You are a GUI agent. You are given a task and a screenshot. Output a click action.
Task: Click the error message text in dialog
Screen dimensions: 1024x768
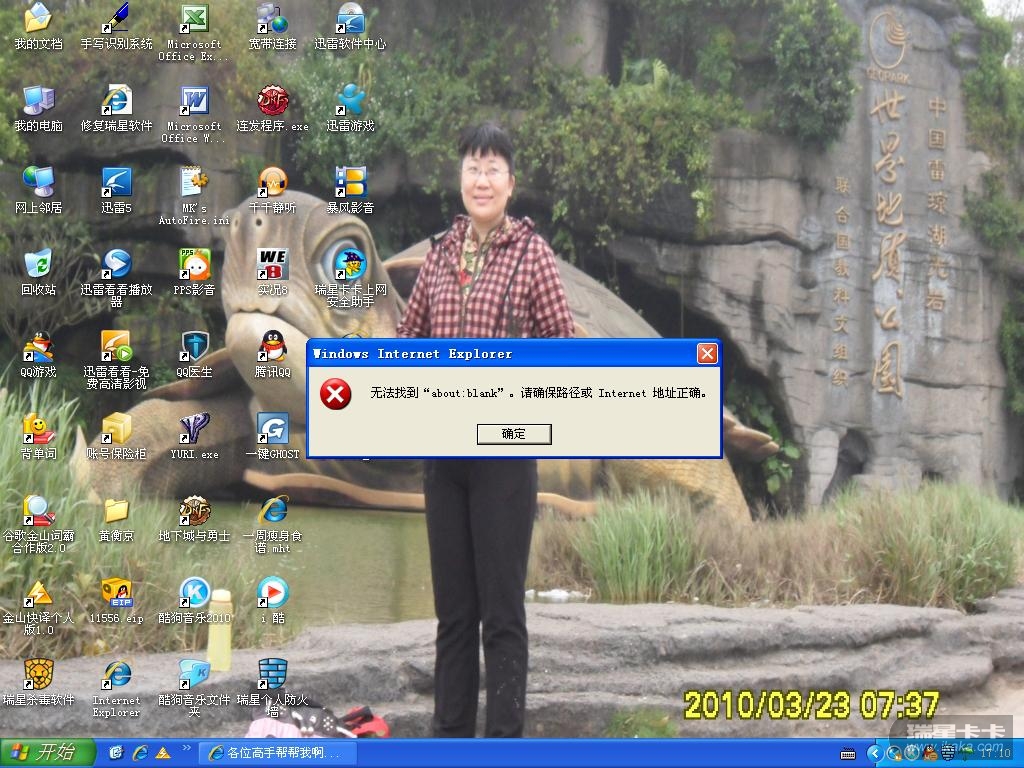(539, 393)
